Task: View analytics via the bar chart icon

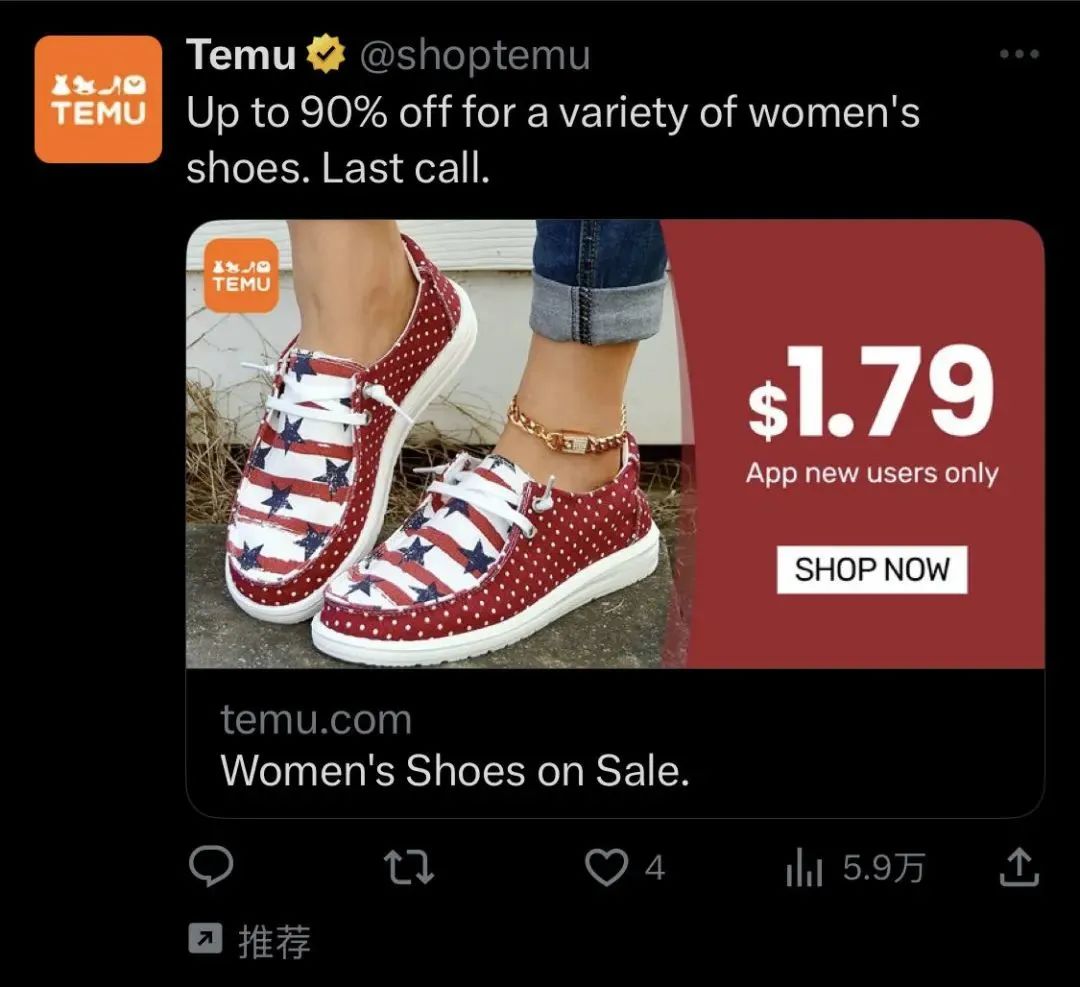Action: click(x=804, y=867)
